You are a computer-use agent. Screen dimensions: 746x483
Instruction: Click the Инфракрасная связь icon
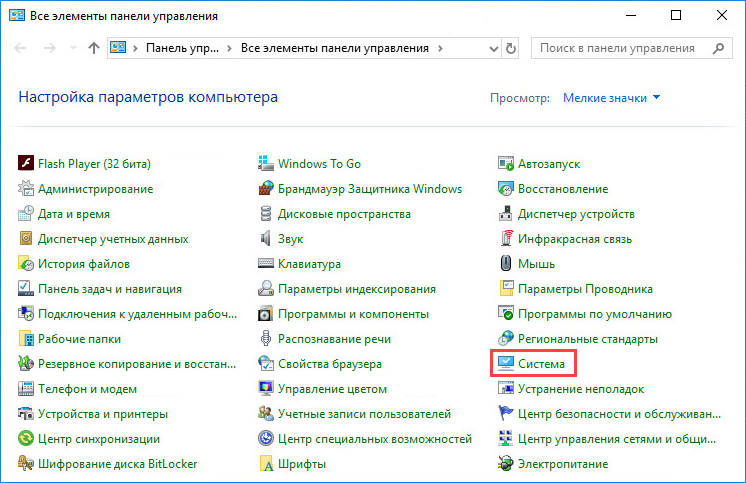506,238
